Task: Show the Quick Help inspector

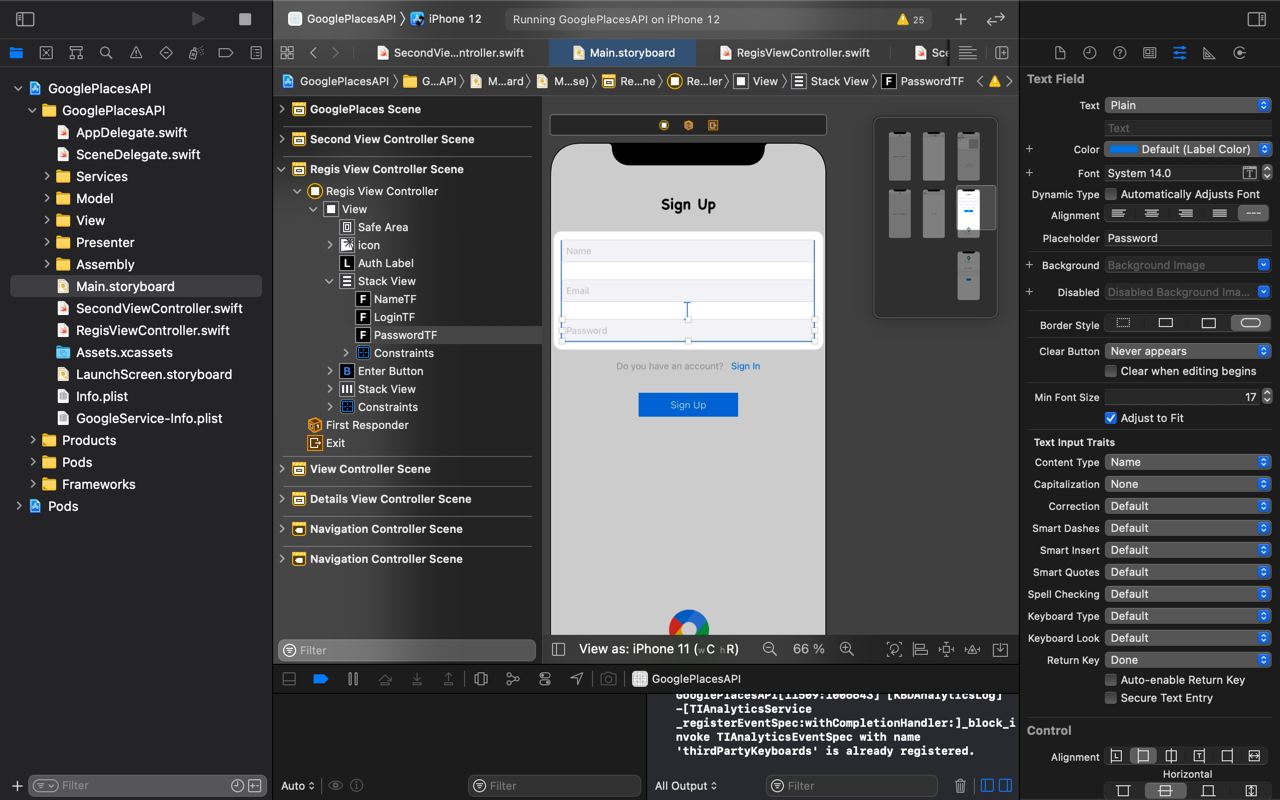Action: [x=1120, y=53]
